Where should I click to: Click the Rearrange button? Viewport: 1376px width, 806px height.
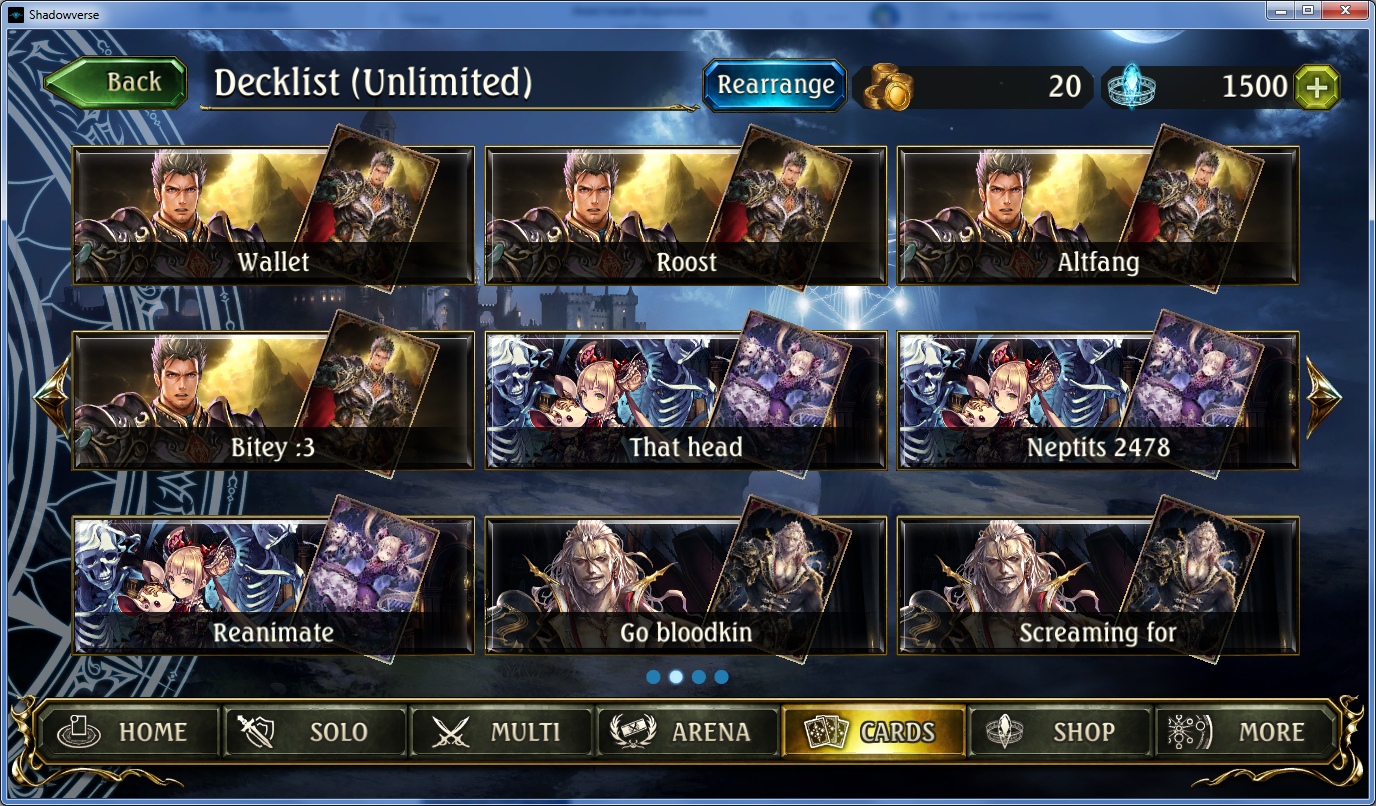pos(775,85)
